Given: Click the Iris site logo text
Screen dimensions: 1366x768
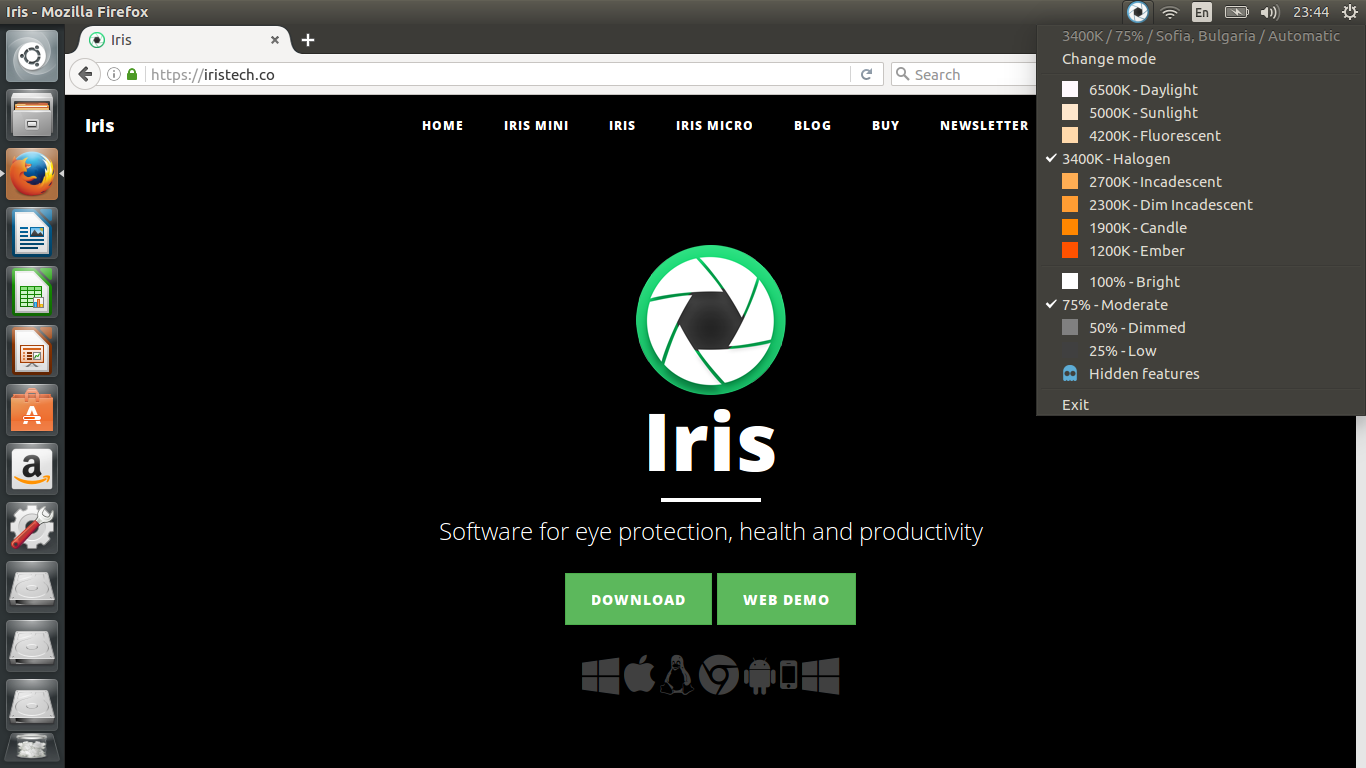Looking at the screenshot, I should 100,126.
